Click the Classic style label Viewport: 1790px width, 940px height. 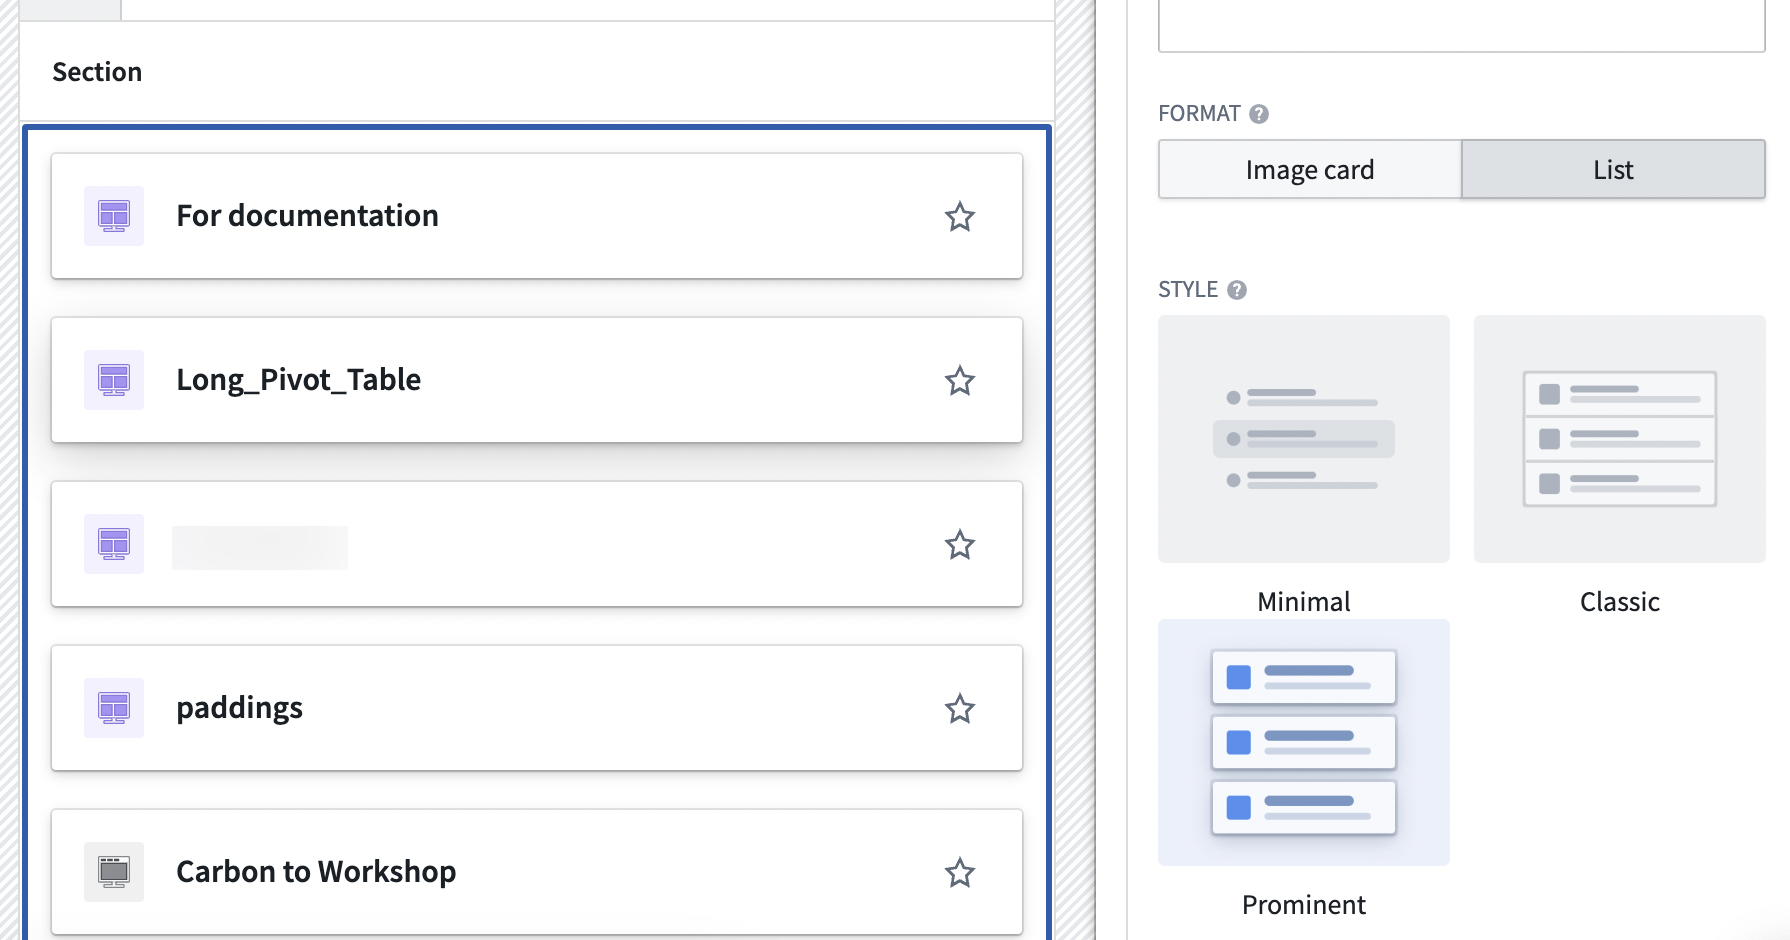click(x=1620, y=602)
